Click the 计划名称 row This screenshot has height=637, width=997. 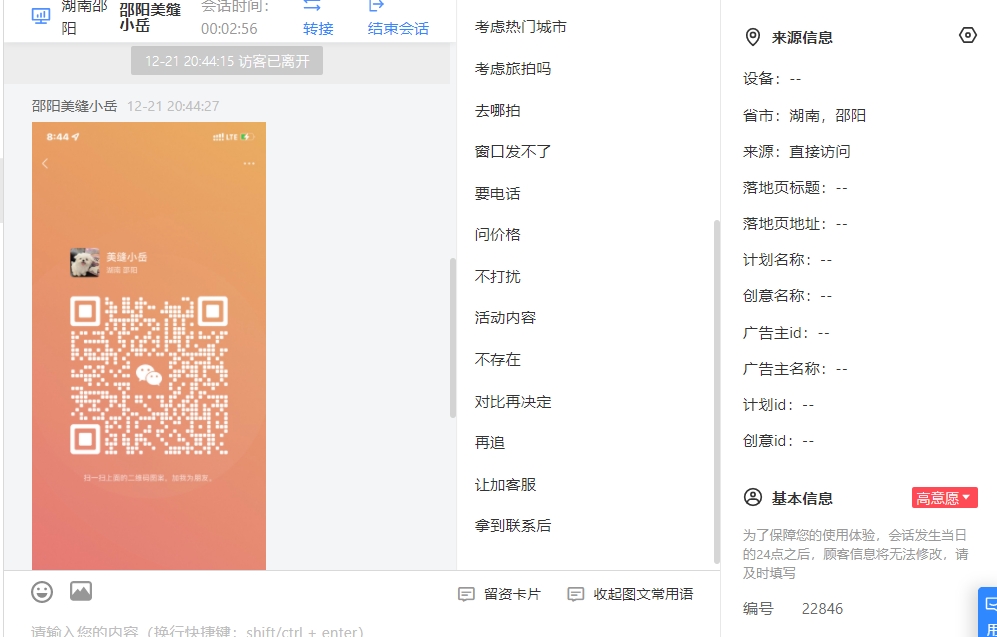click(x=787, y=260)
